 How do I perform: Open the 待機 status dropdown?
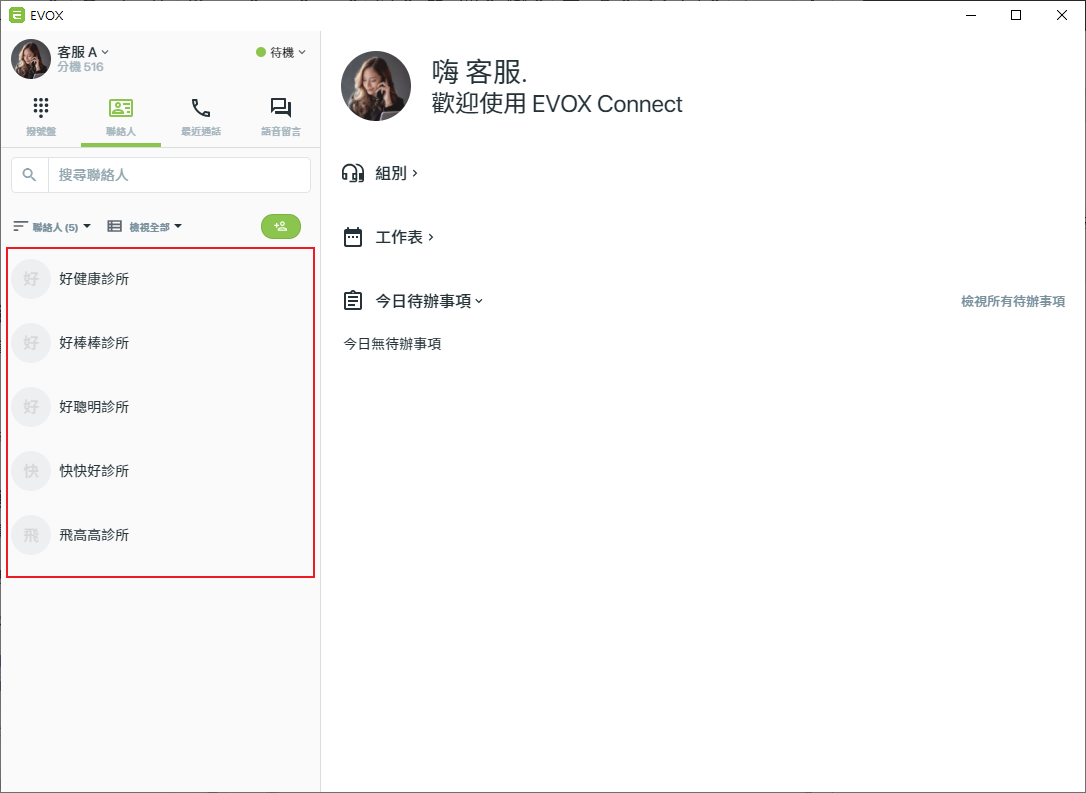[x=281, y=52]
